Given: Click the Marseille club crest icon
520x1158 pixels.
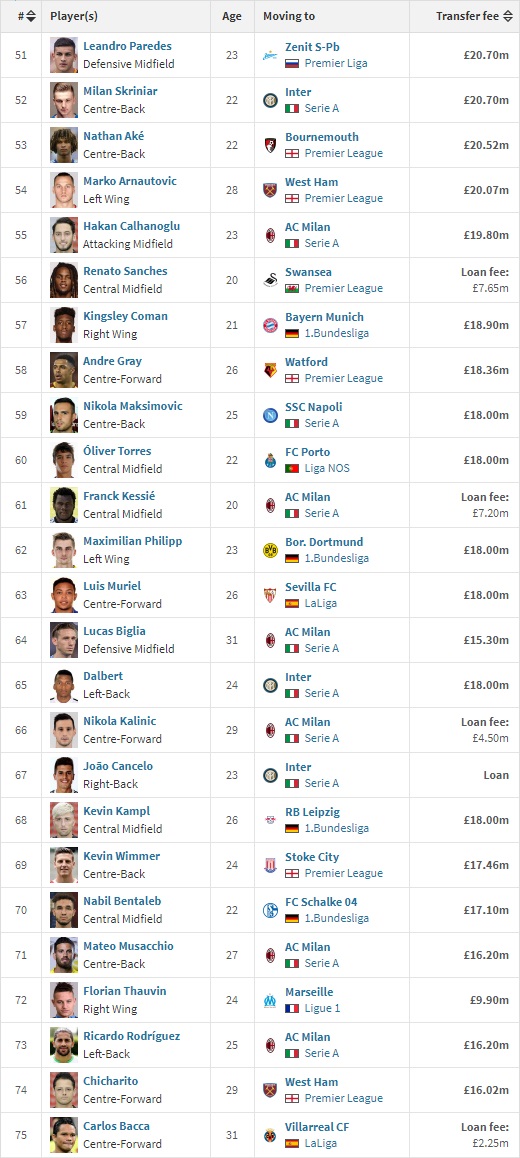Looking at the screenshot, I should click(x=270, y=1001).
